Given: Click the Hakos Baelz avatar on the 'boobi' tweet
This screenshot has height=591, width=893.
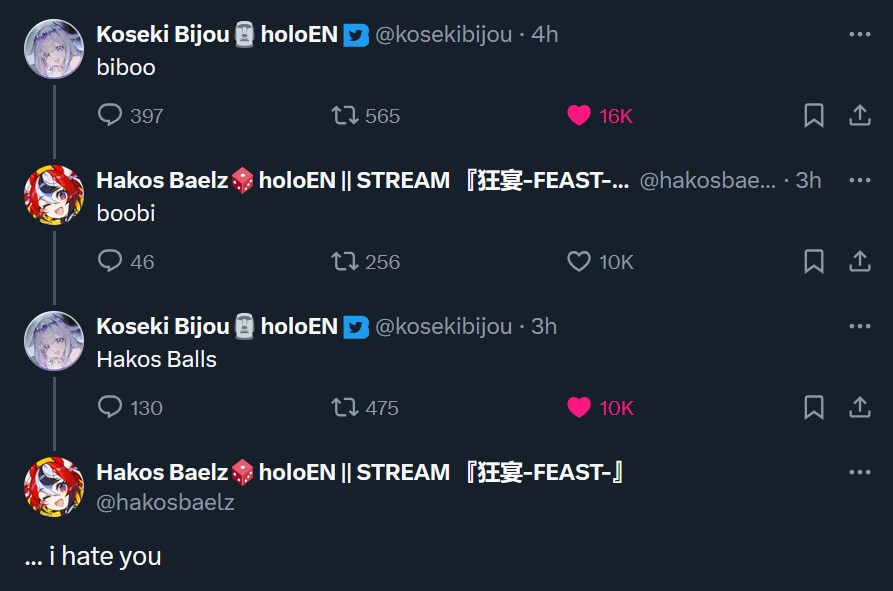Looking at the screenshot, I should 53,194.
